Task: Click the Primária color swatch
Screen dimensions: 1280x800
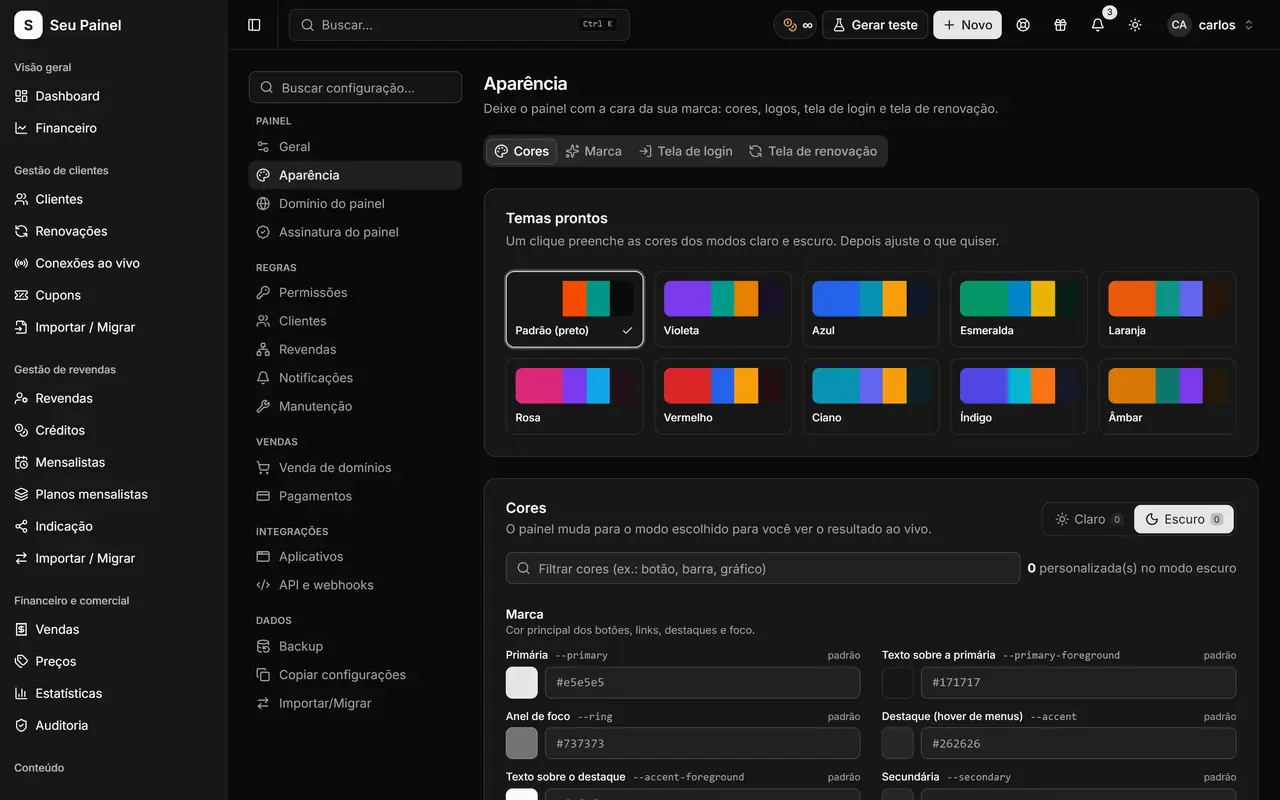Action: (522, 683)
